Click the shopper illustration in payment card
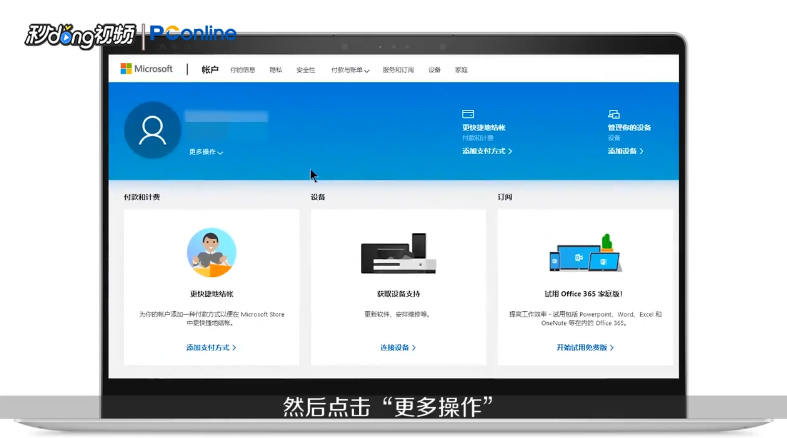787x438 pixels. (211, 252)
